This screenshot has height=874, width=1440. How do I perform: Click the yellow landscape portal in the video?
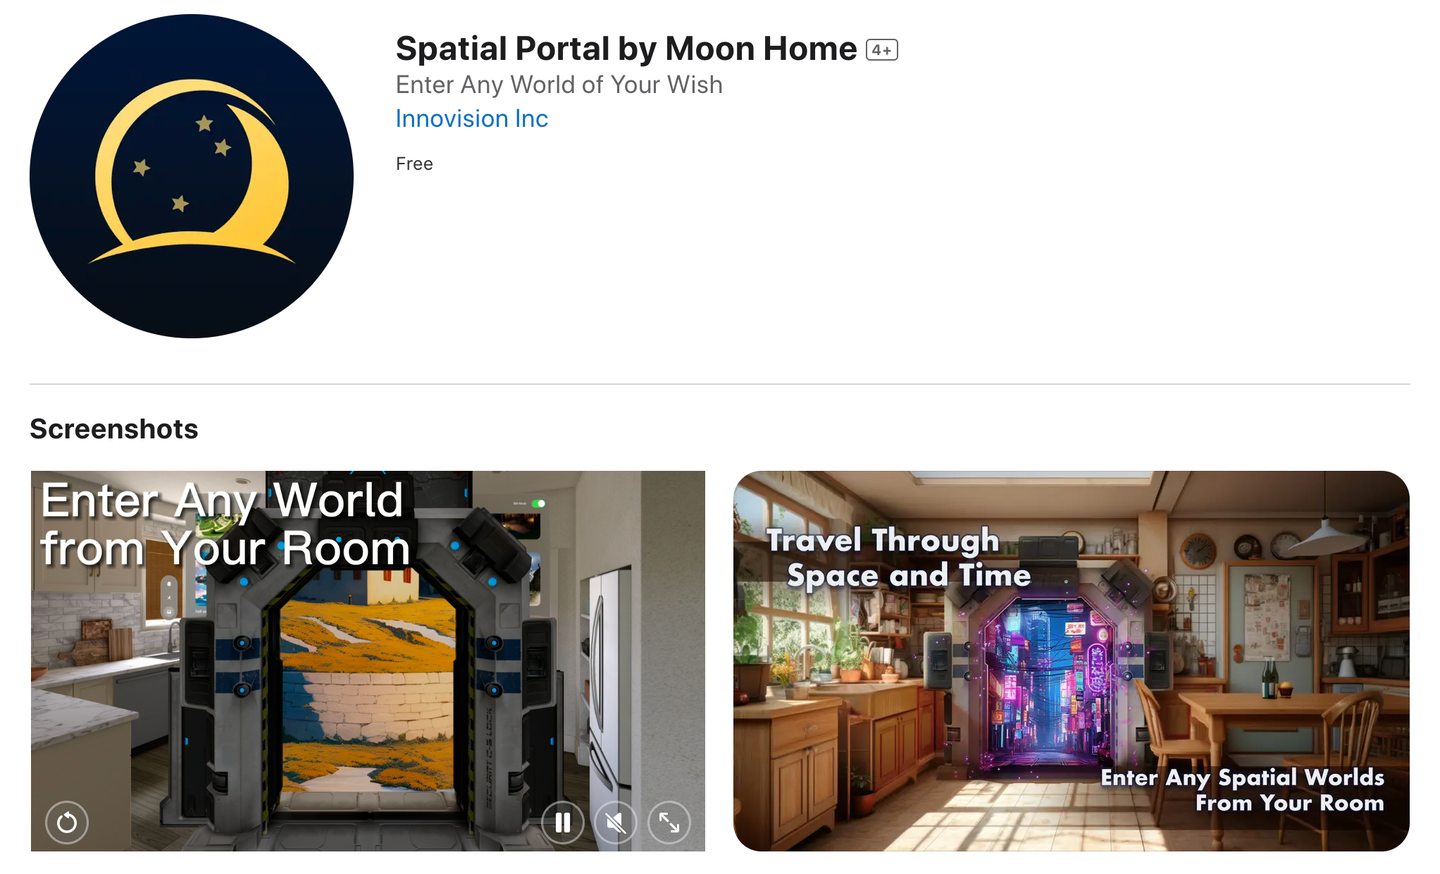tap(367, 690)
